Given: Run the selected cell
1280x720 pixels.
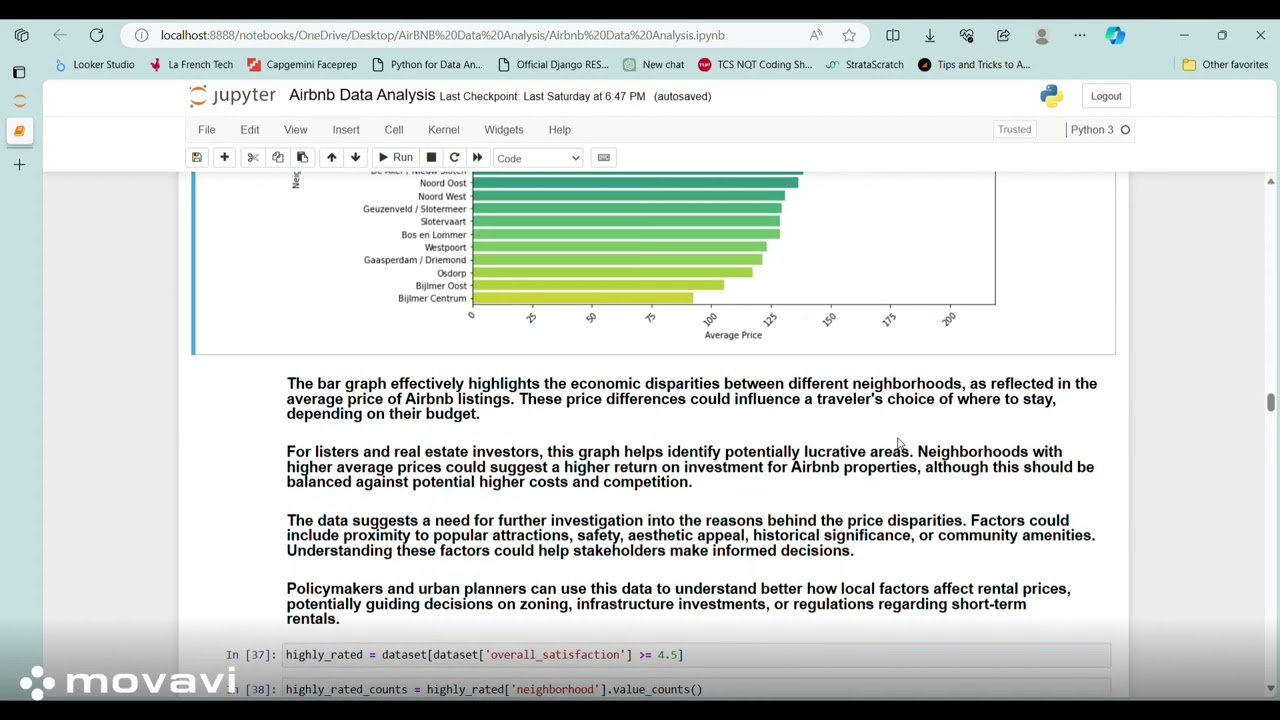Looking at the screenshot, I should click(395, 158).
